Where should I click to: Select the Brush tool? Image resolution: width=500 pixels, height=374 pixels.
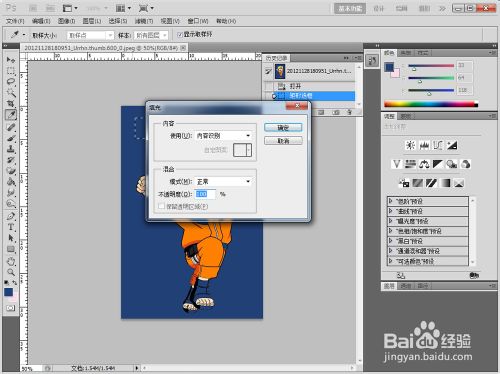click(x=11, y=138)
